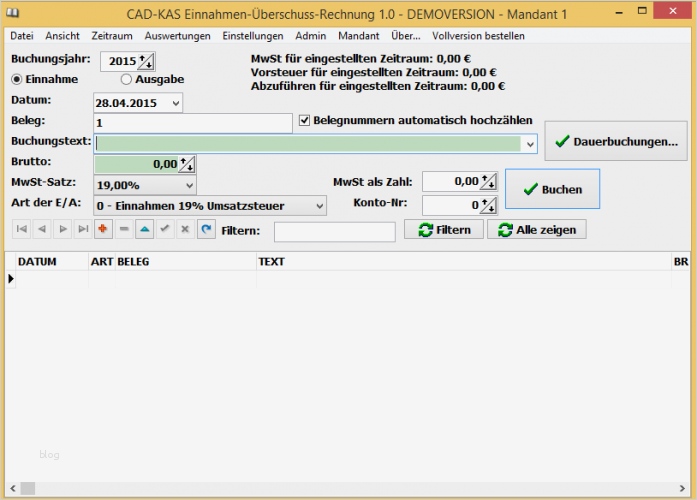The width and height of the screenshot is (697, 500).
Task: Click the ART column header
Action: (x=102, y=262)
